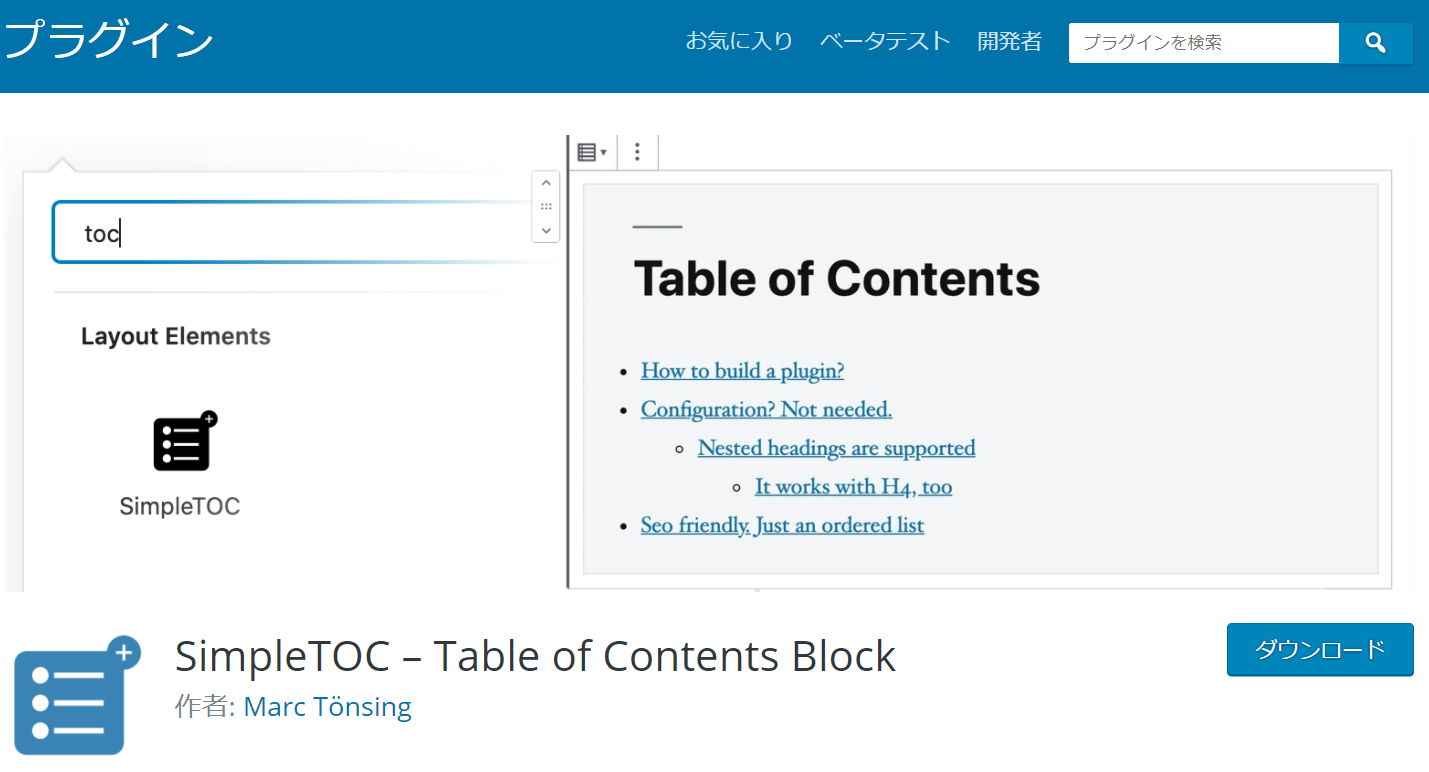This screenshot has height=772, width=1429.
Task: Move block up with the up chevron
Action: point(546,183)
